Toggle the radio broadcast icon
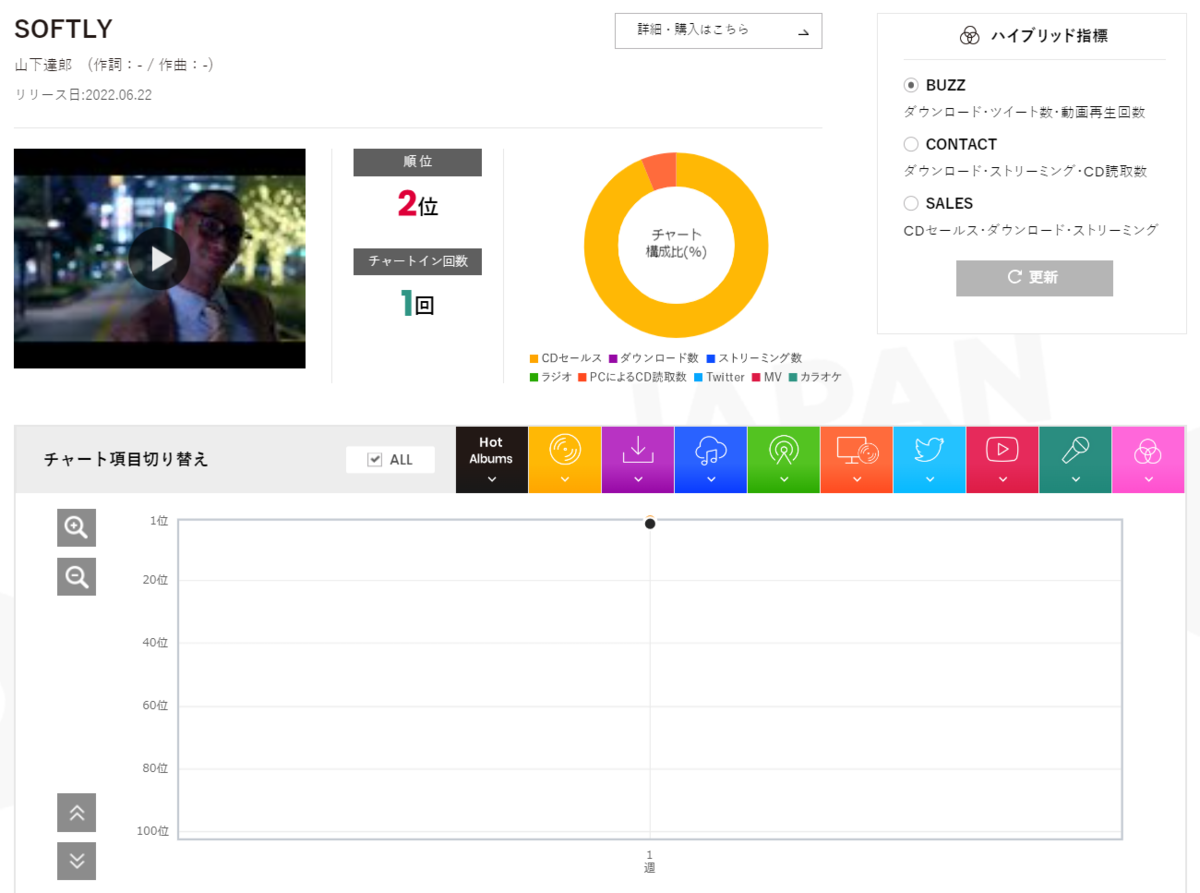 (x=784, y=460)
